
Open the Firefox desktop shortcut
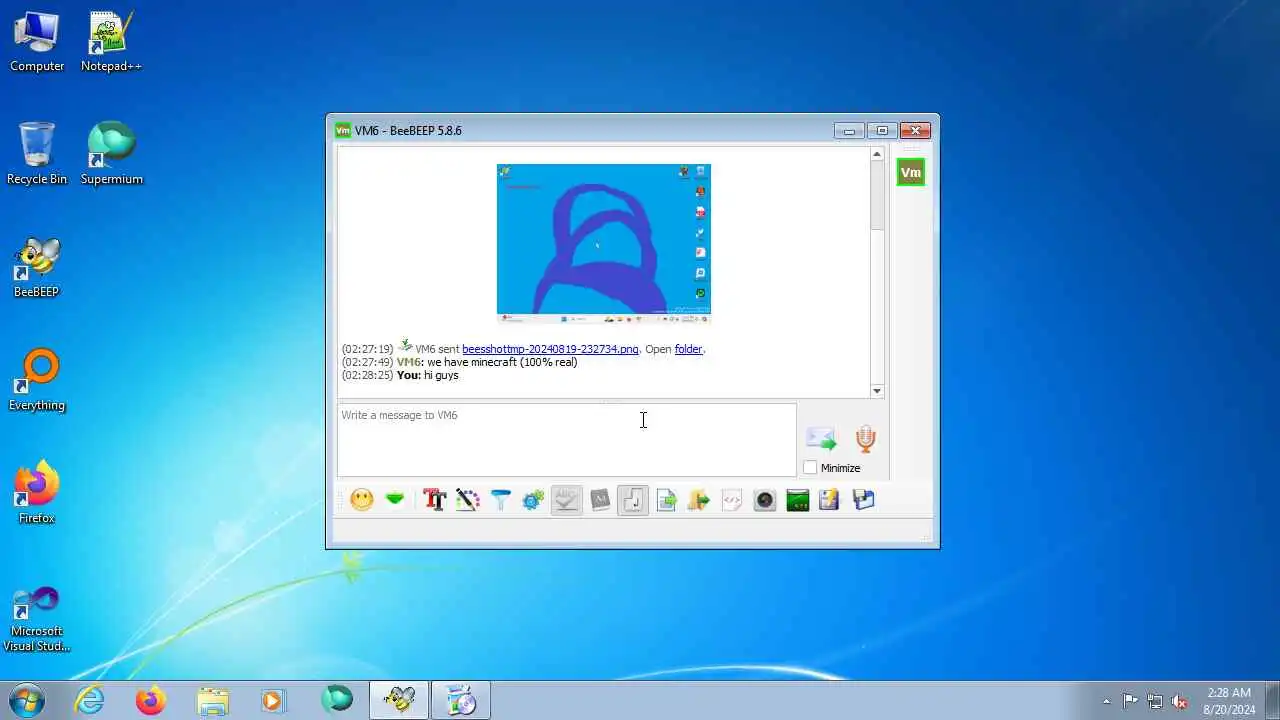click(37, 493)
